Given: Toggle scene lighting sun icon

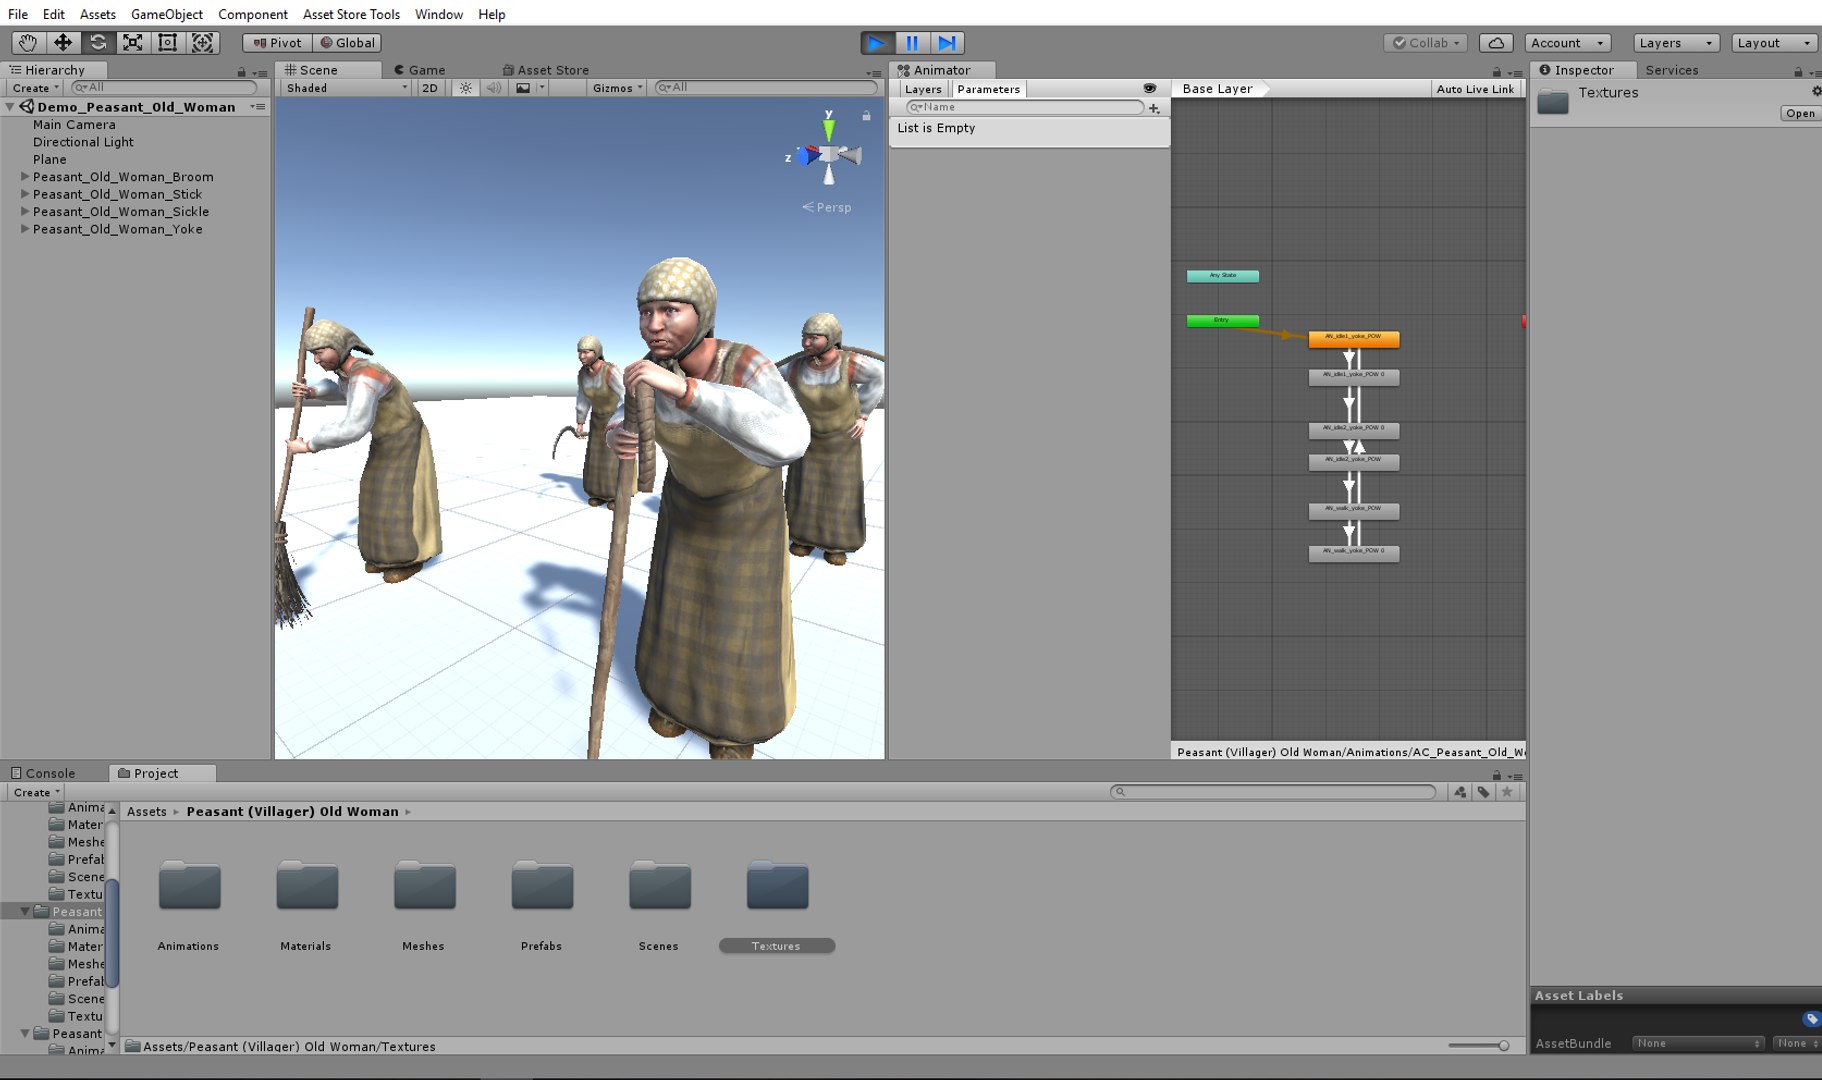Looking at the screenshot, I should [466, 88].
